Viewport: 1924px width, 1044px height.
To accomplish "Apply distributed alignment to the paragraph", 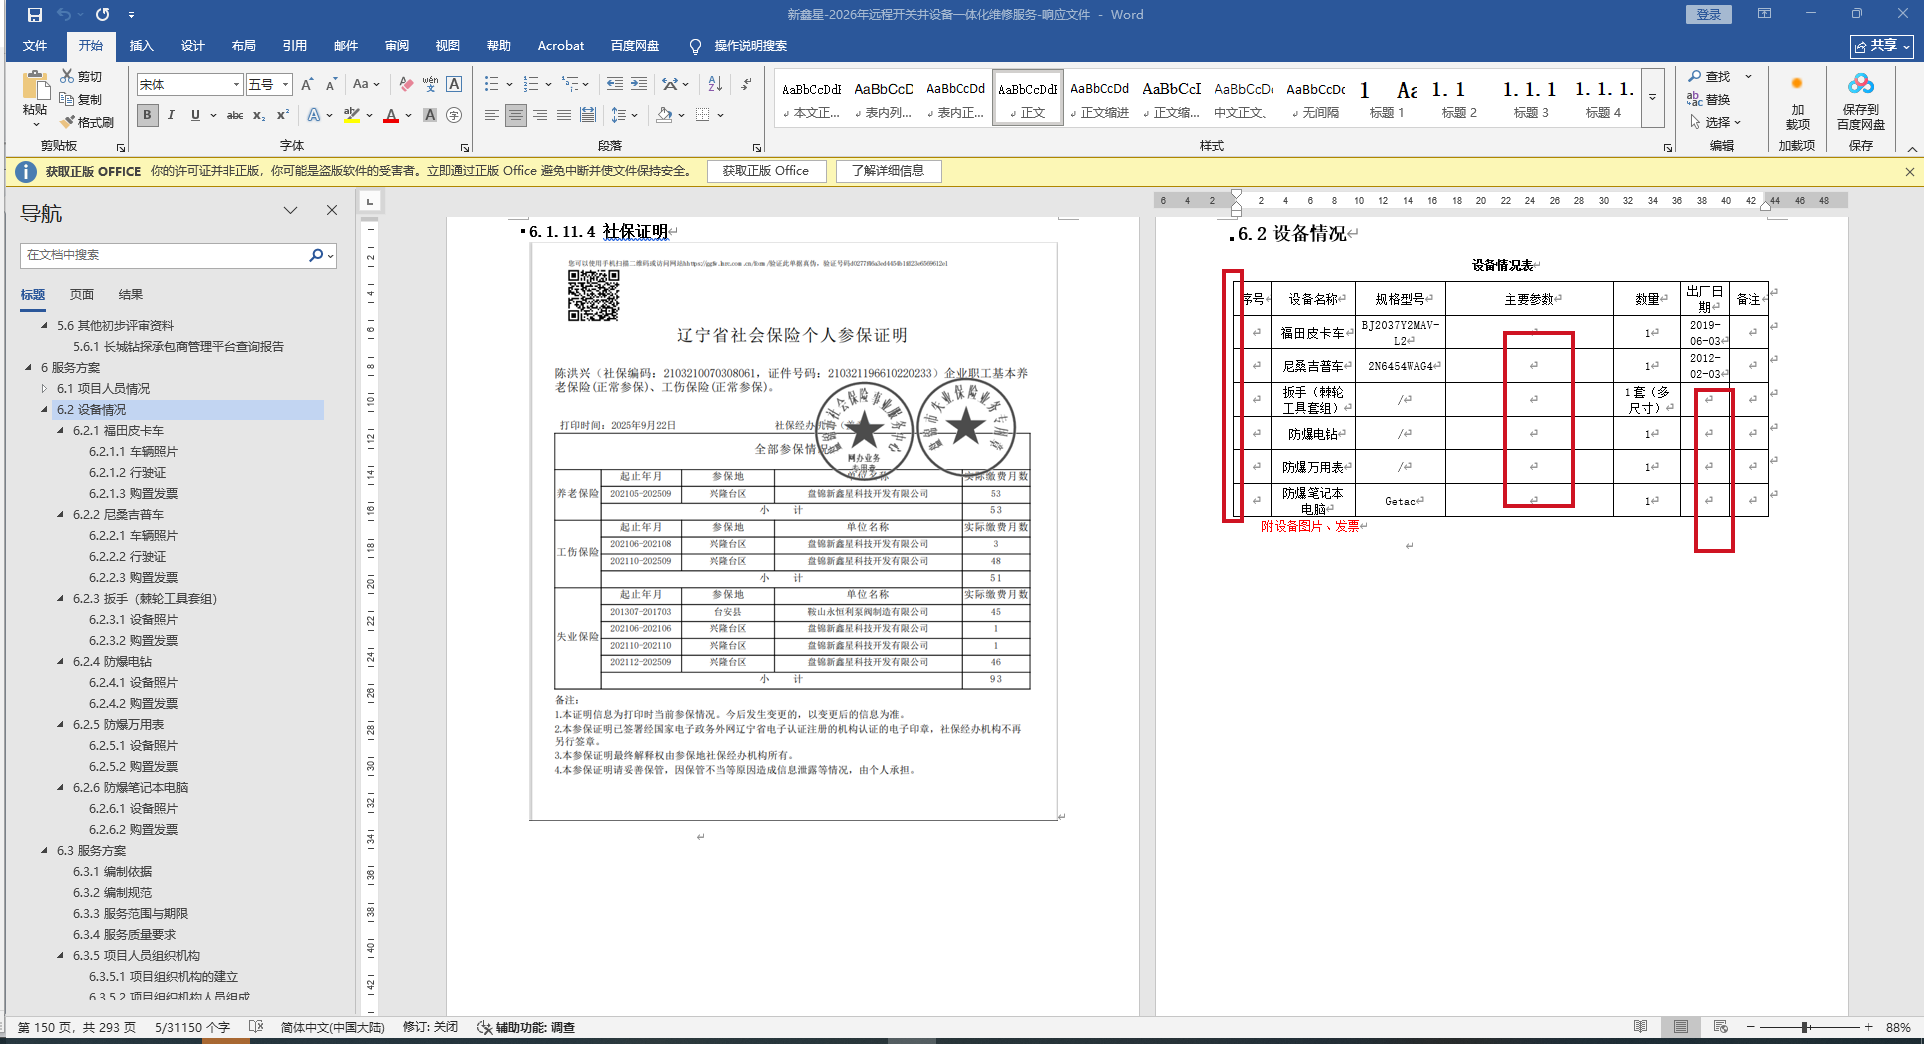I will point(588,115).
